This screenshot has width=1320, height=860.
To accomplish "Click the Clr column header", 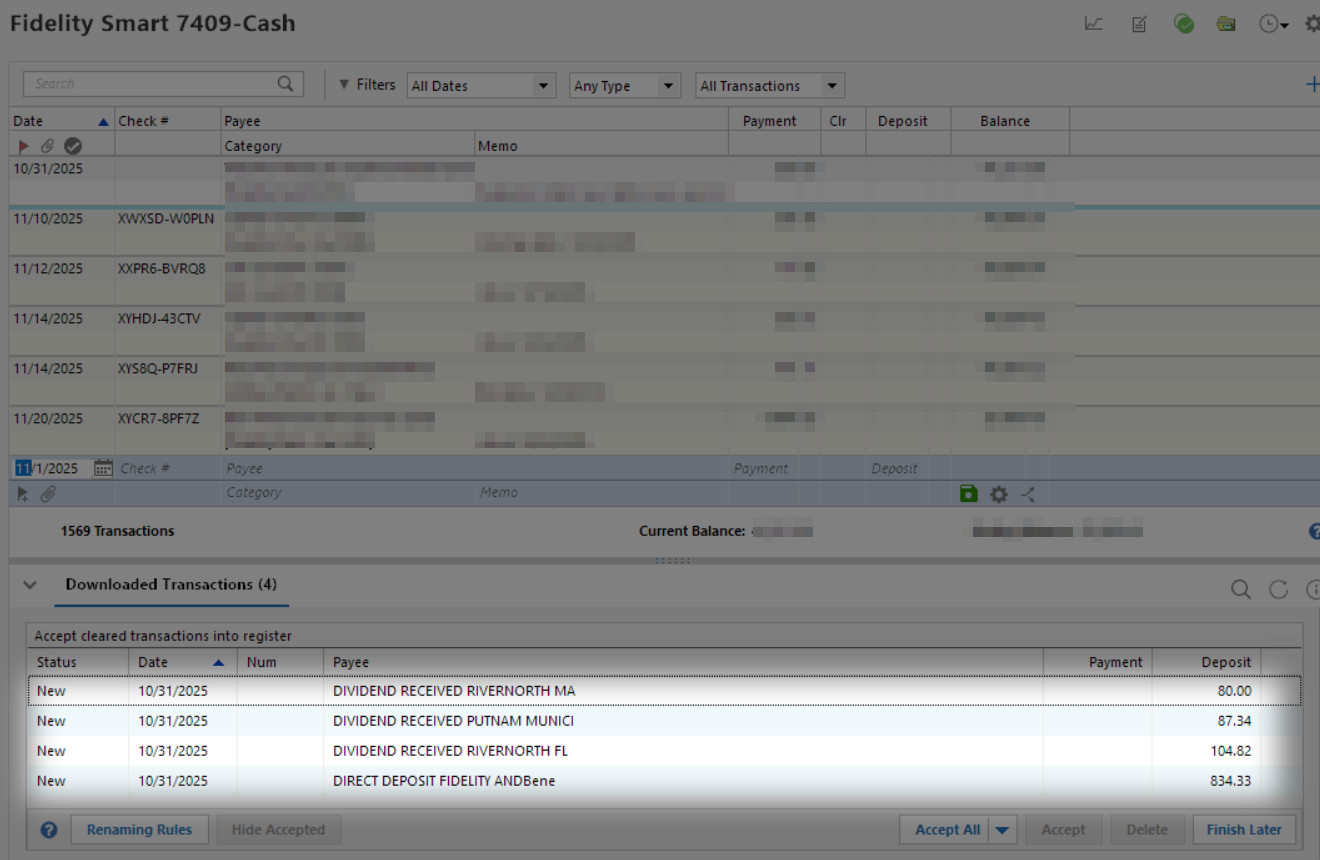I will click(x=843, y=121).
